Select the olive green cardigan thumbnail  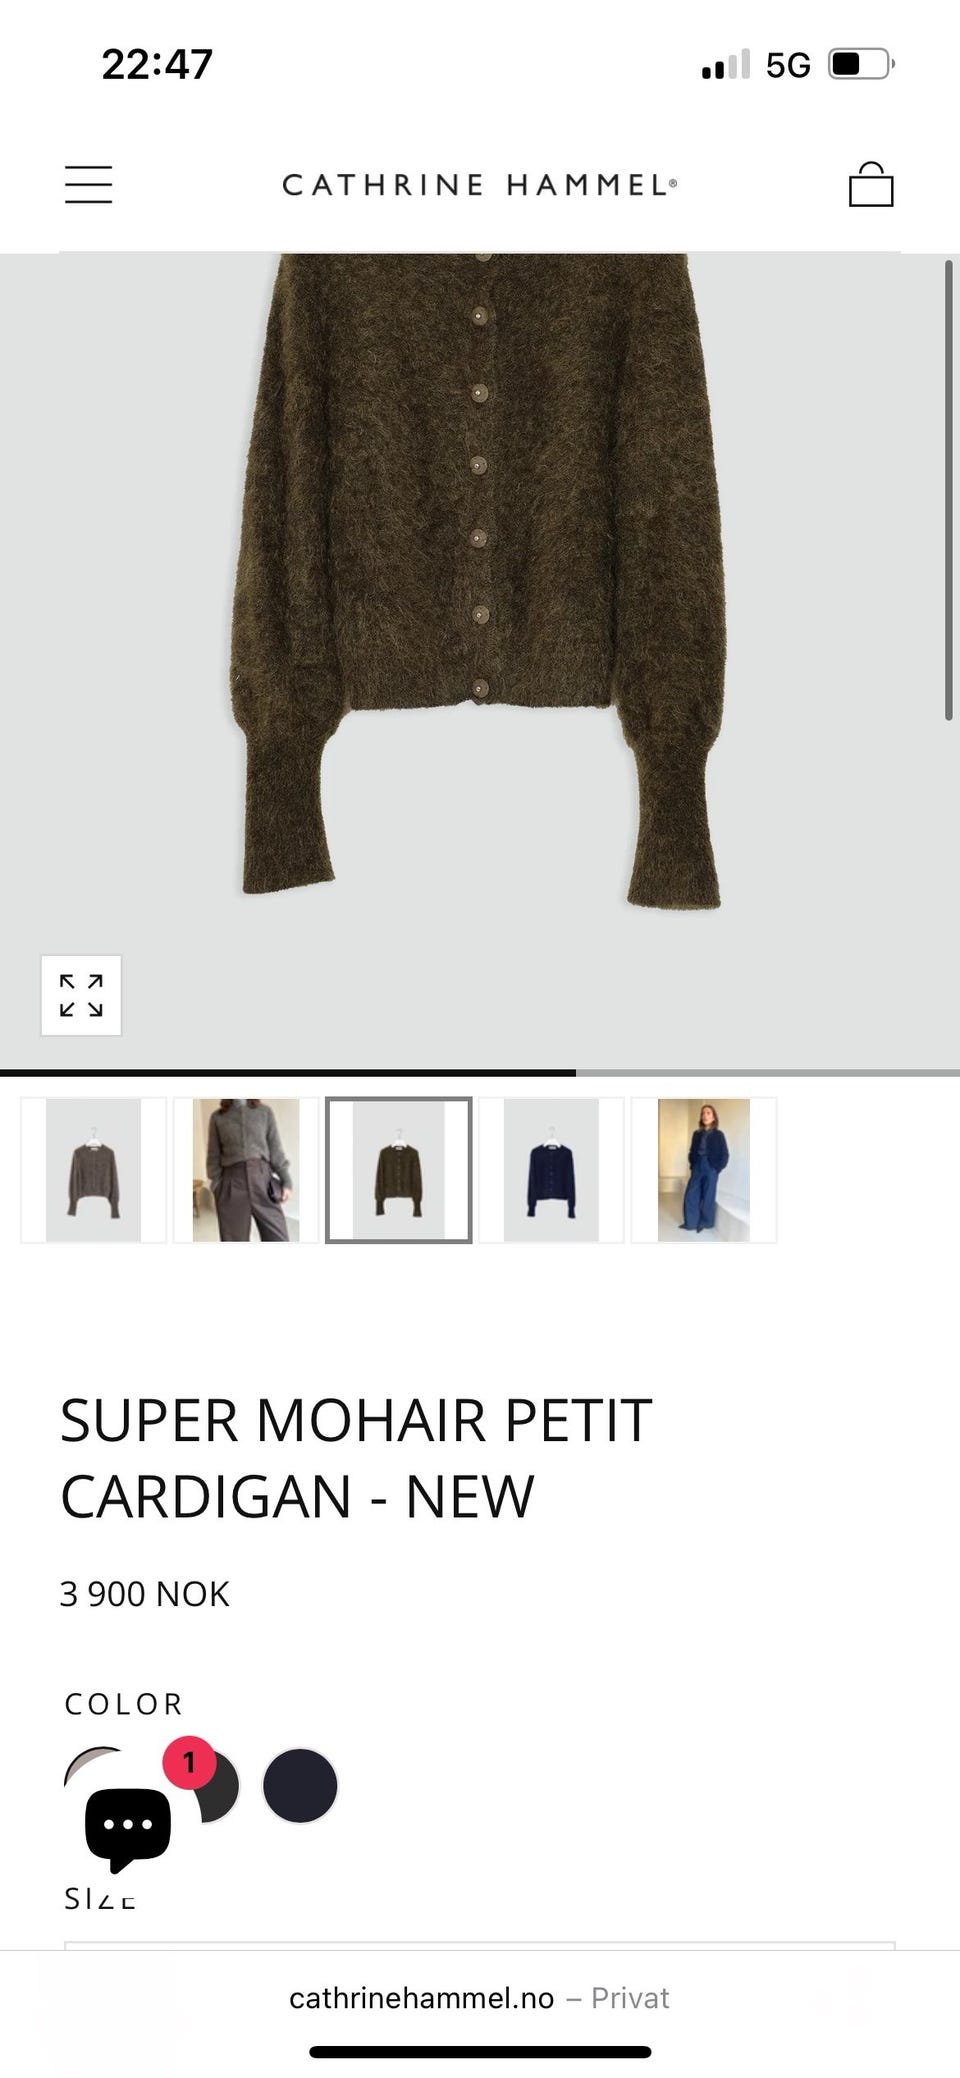click(x=398, y=1170)
